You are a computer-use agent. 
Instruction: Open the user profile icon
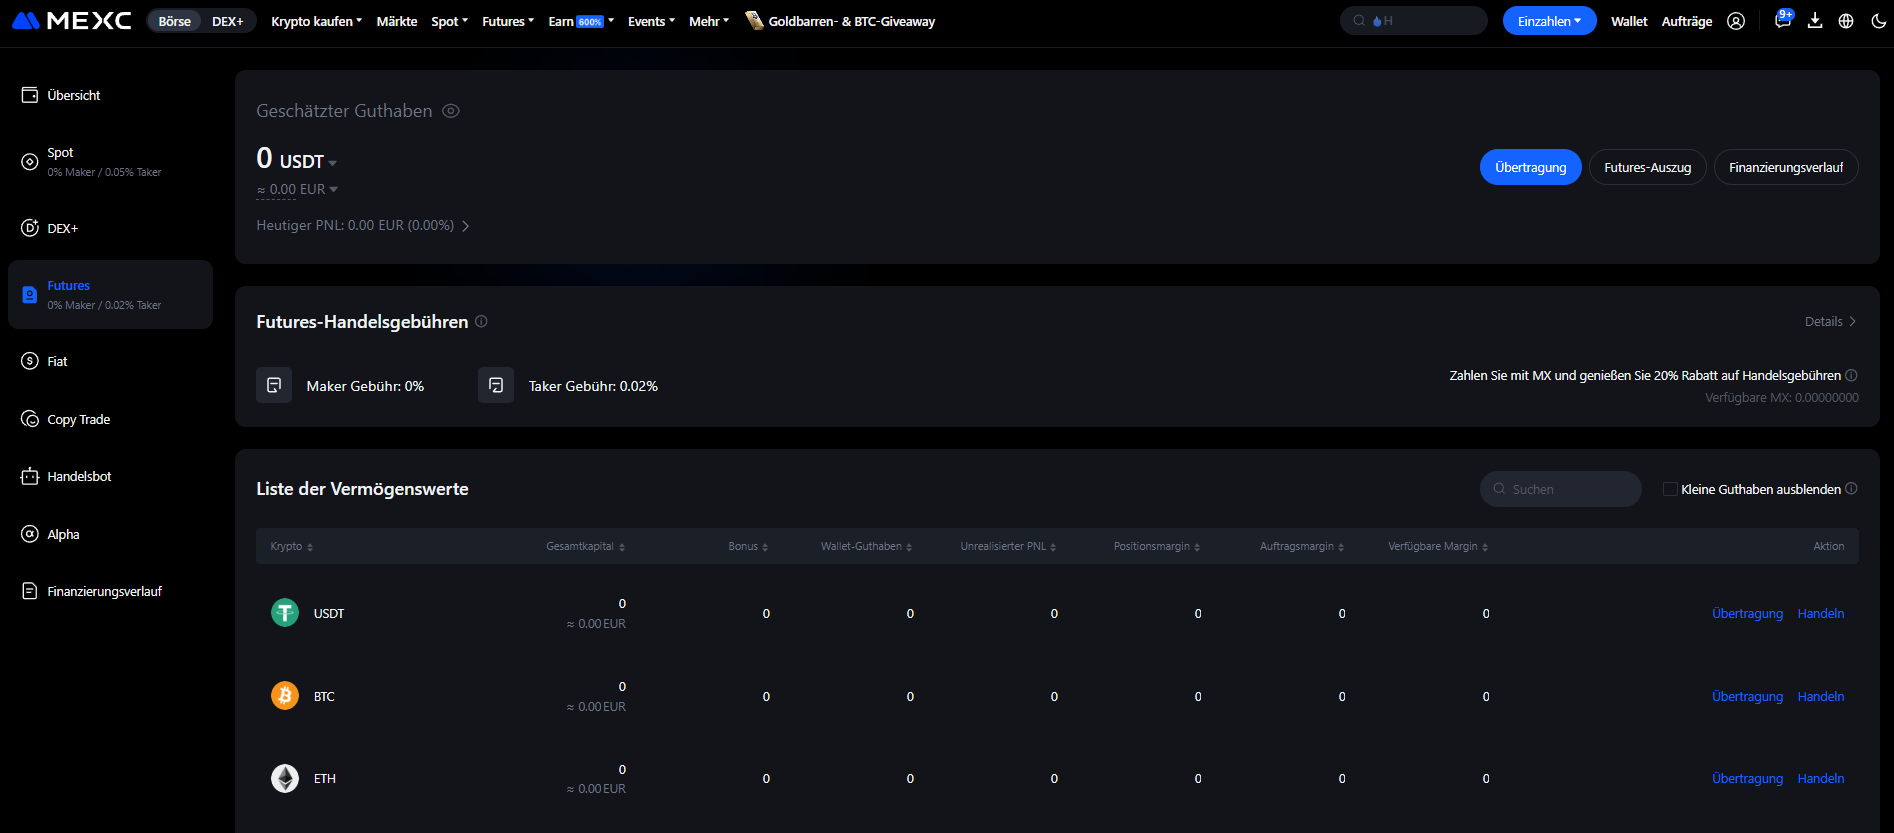(1736, 21)
